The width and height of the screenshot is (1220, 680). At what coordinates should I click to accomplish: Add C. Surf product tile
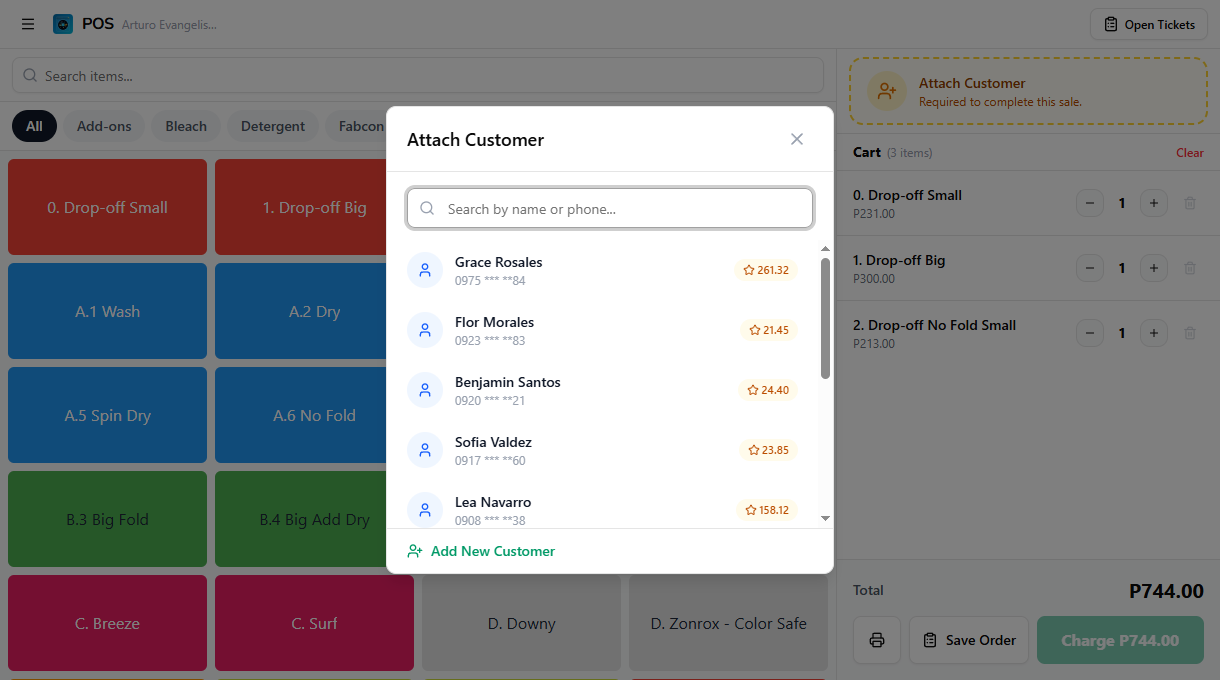click(x=314, y=623)
